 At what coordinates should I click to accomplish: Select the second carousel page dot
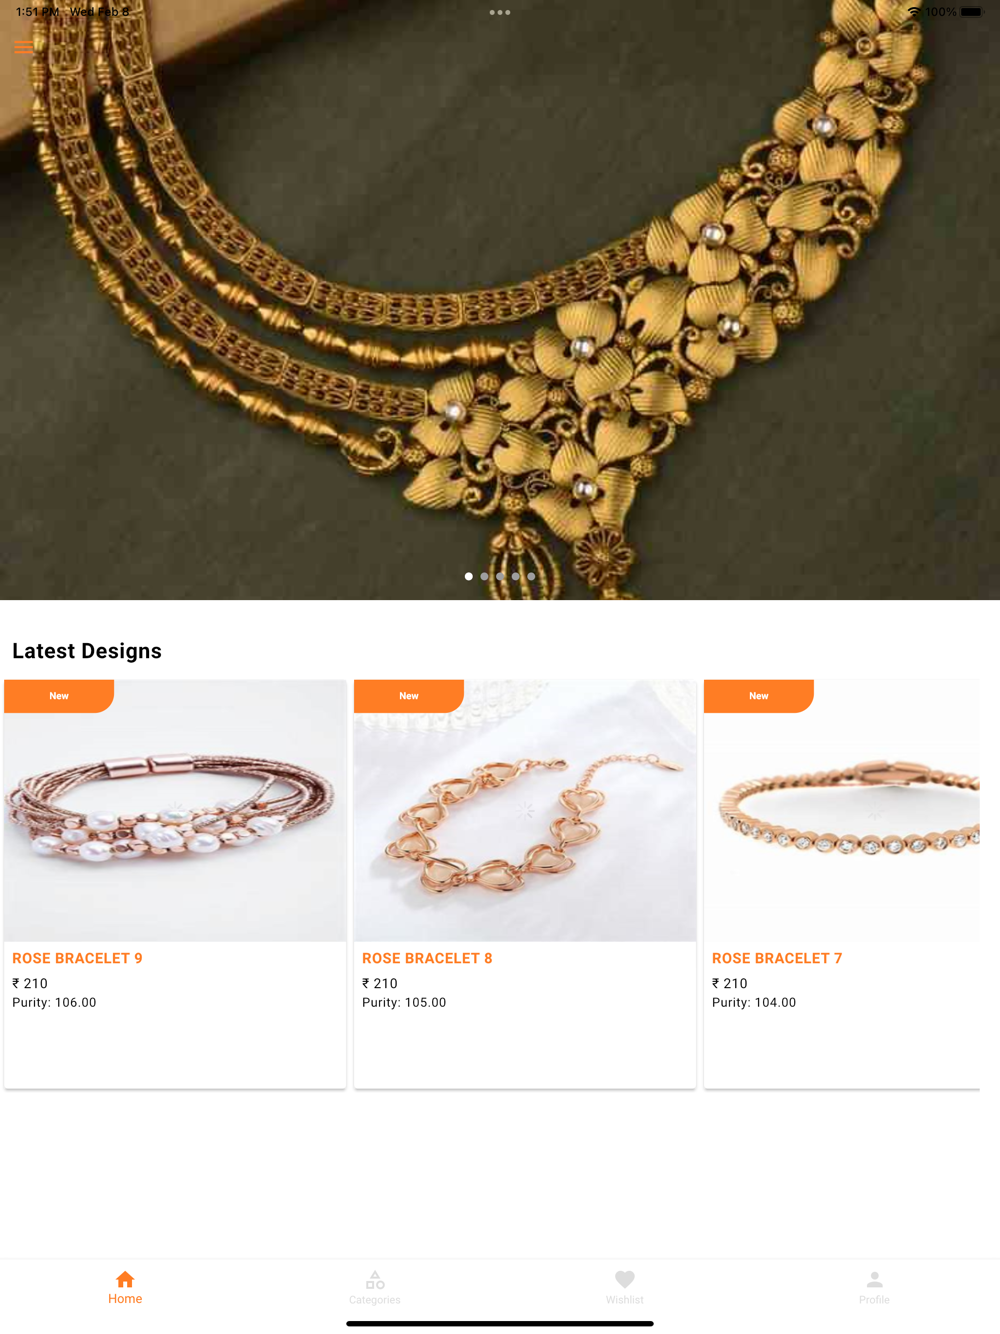pos(484,576)
